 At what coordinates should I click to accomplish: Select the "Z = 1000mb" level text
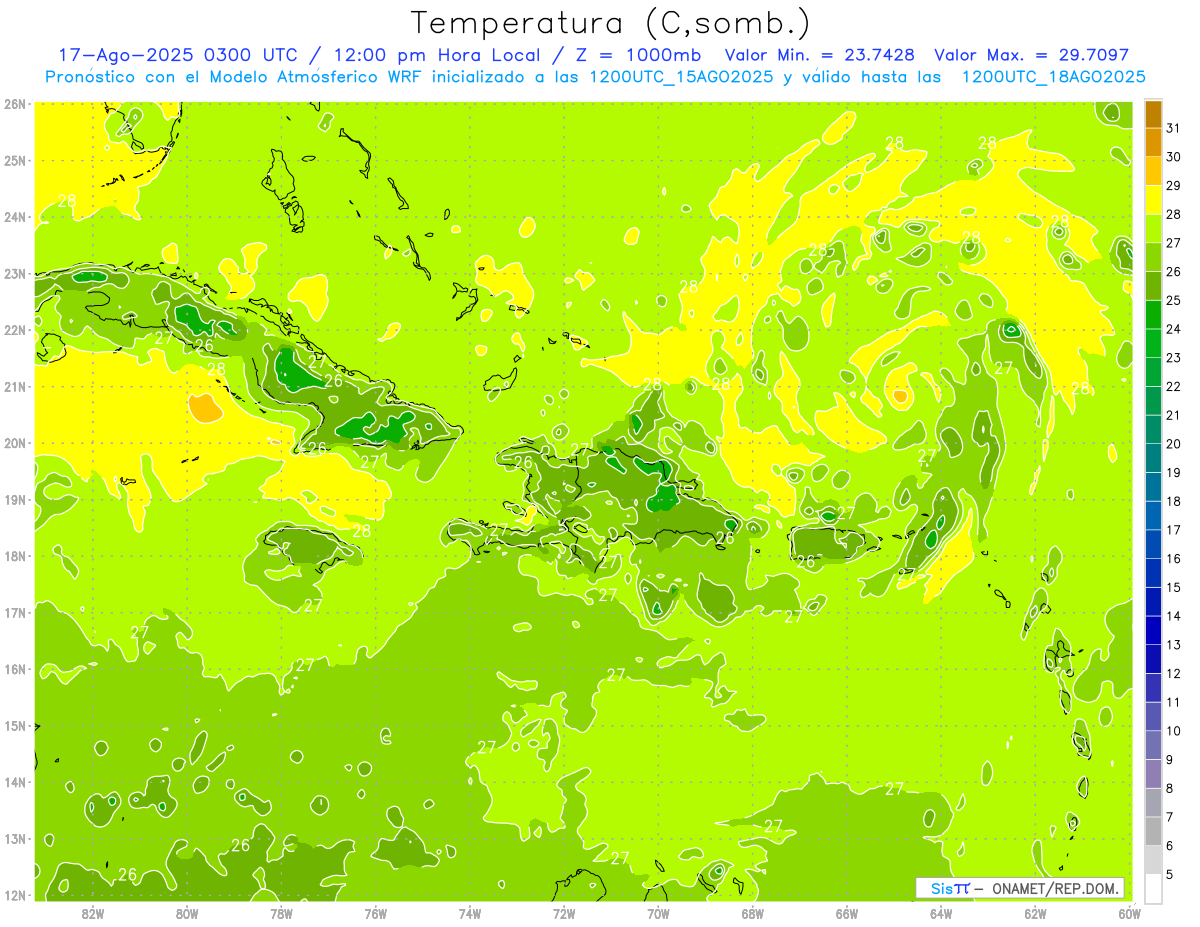point(637,55)
